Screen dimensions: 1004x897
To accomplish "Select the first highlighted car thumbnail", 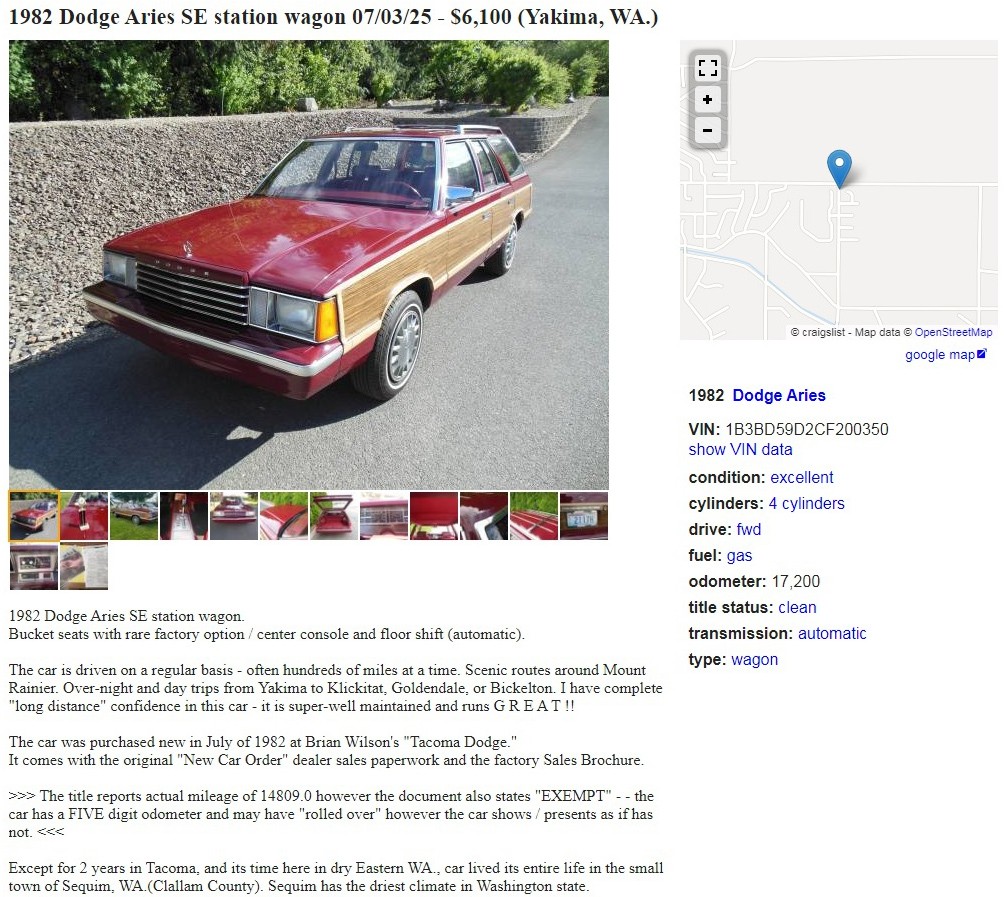I will pyautogui.click(x=34, y=516).
